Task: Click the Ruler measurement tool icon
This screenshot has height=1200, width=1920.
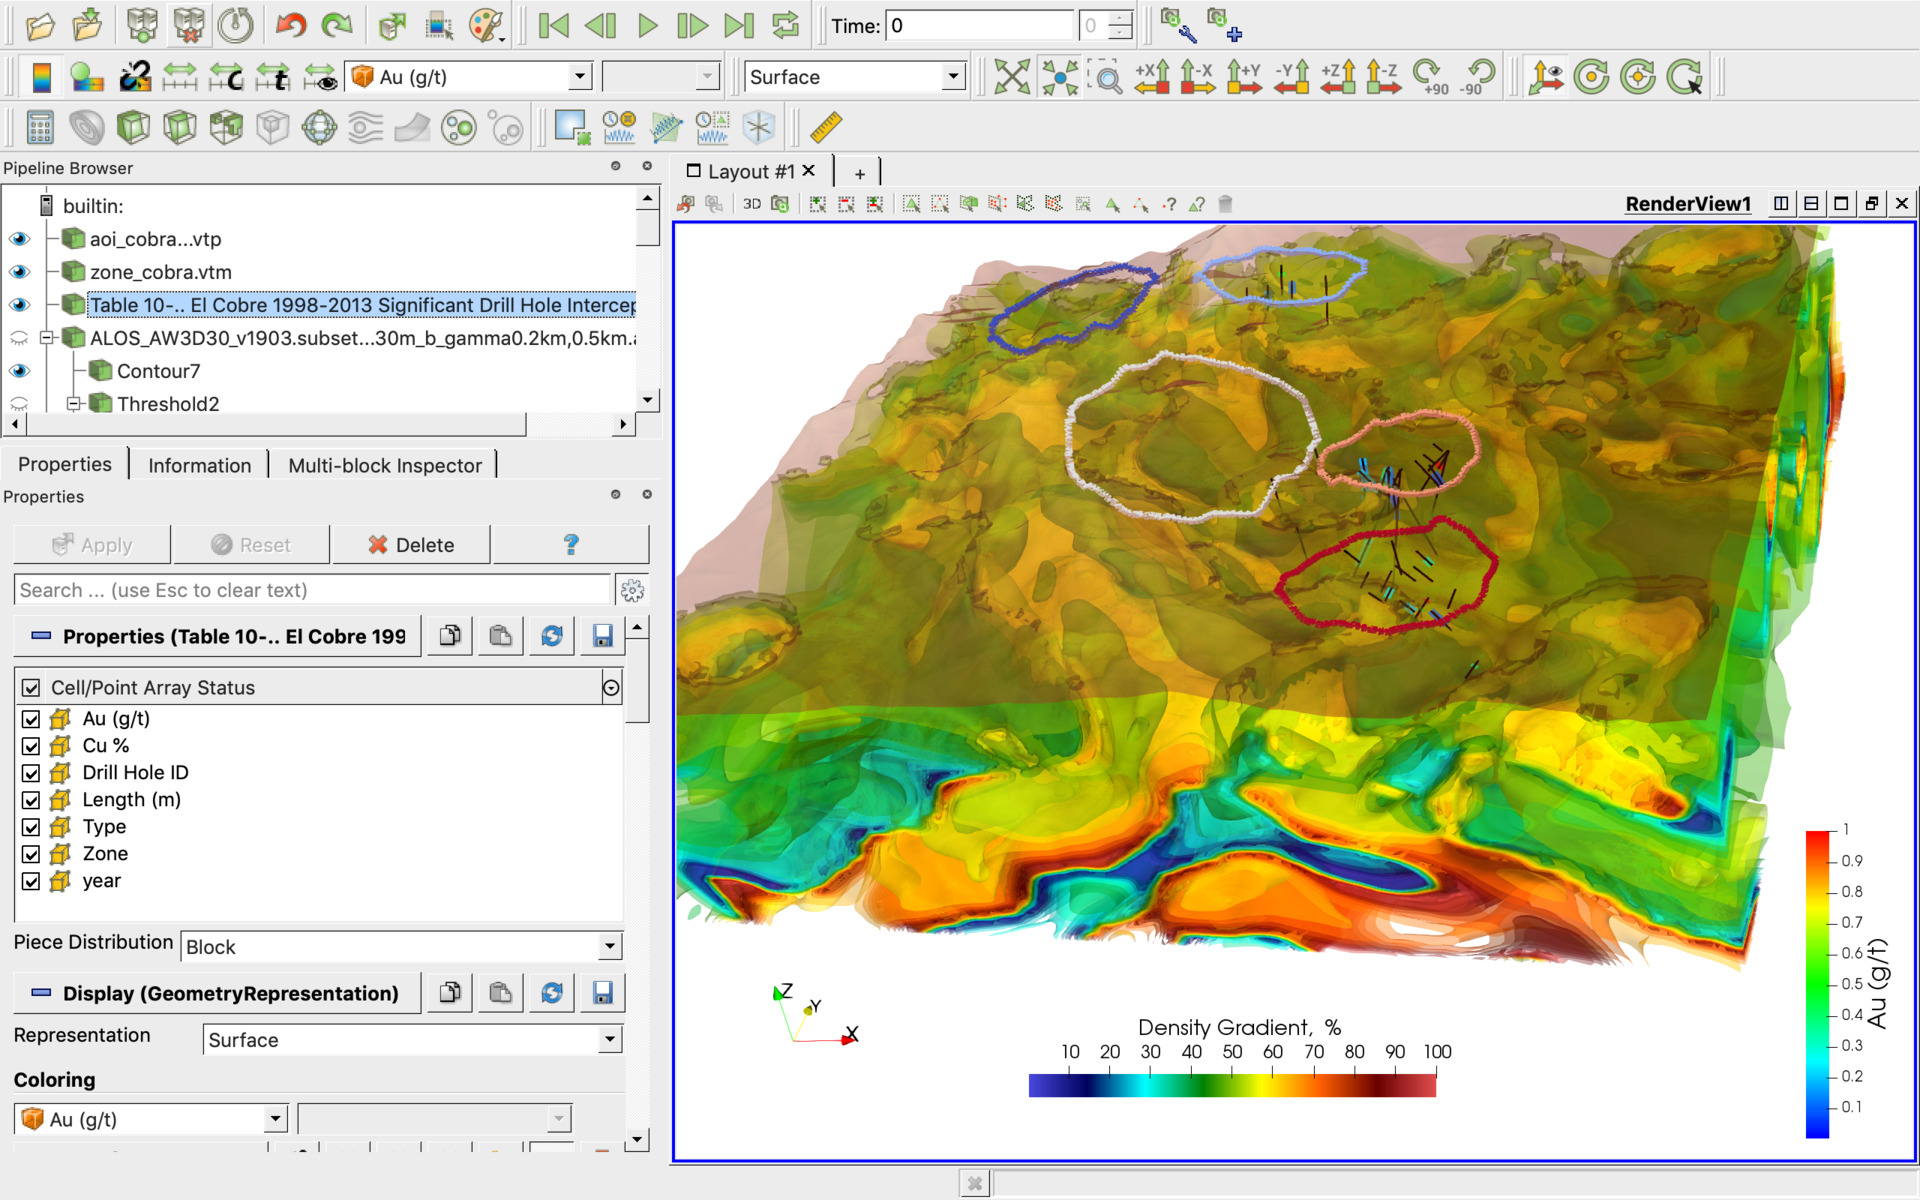Action: click(826, 127)
